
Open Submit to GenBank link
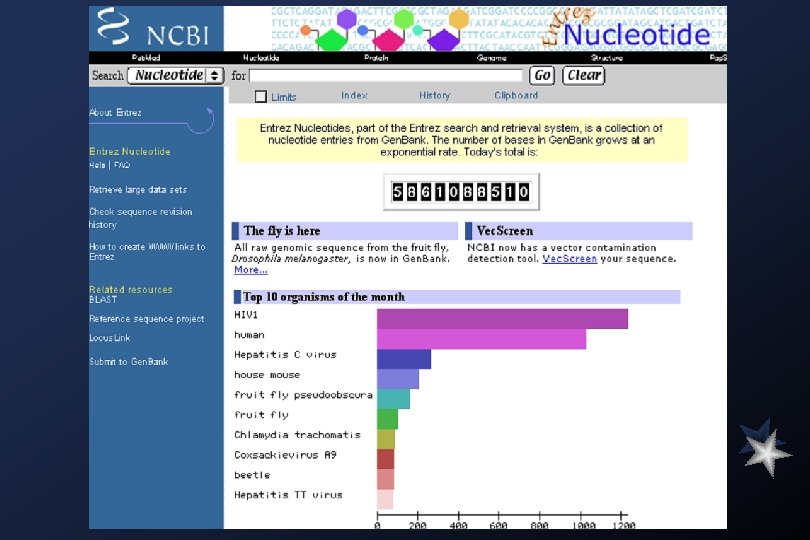point(129,362)
